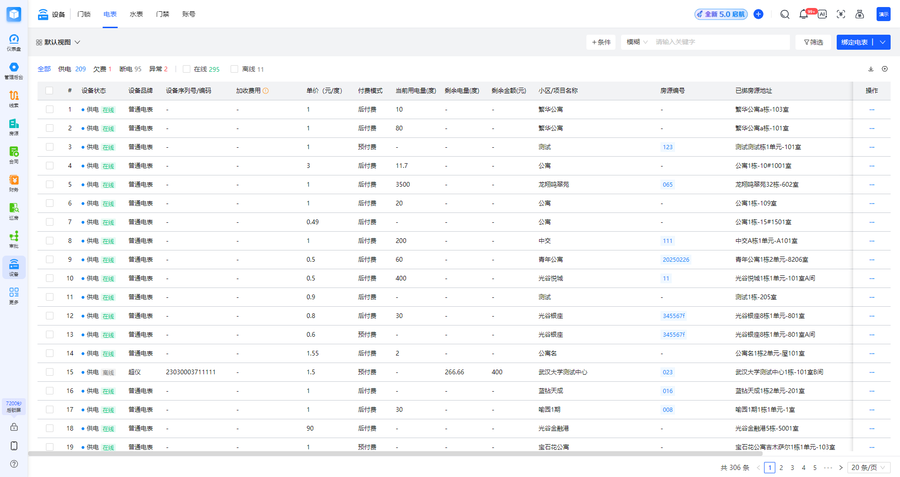Open the devices (设备) sidebar icon
The width and height of the screenshot is (900, 477).
[x=14, y=267]
